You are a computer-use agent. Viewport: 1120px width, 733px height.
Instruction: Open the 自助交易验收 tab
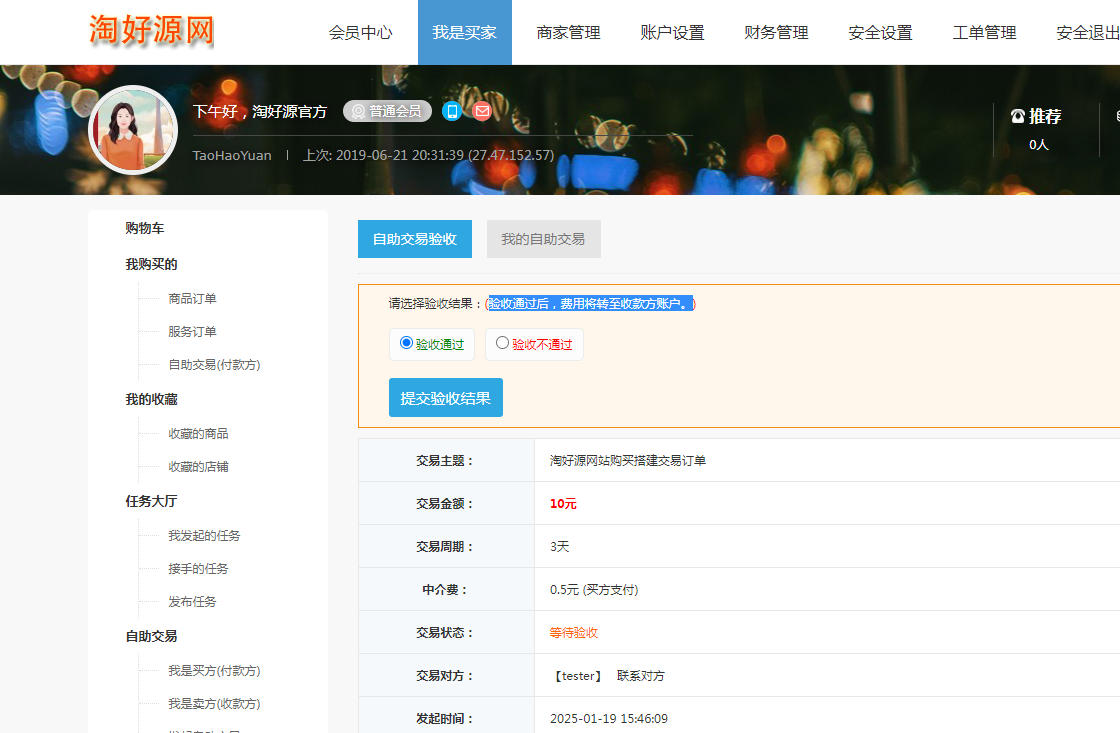coord(415,239)
